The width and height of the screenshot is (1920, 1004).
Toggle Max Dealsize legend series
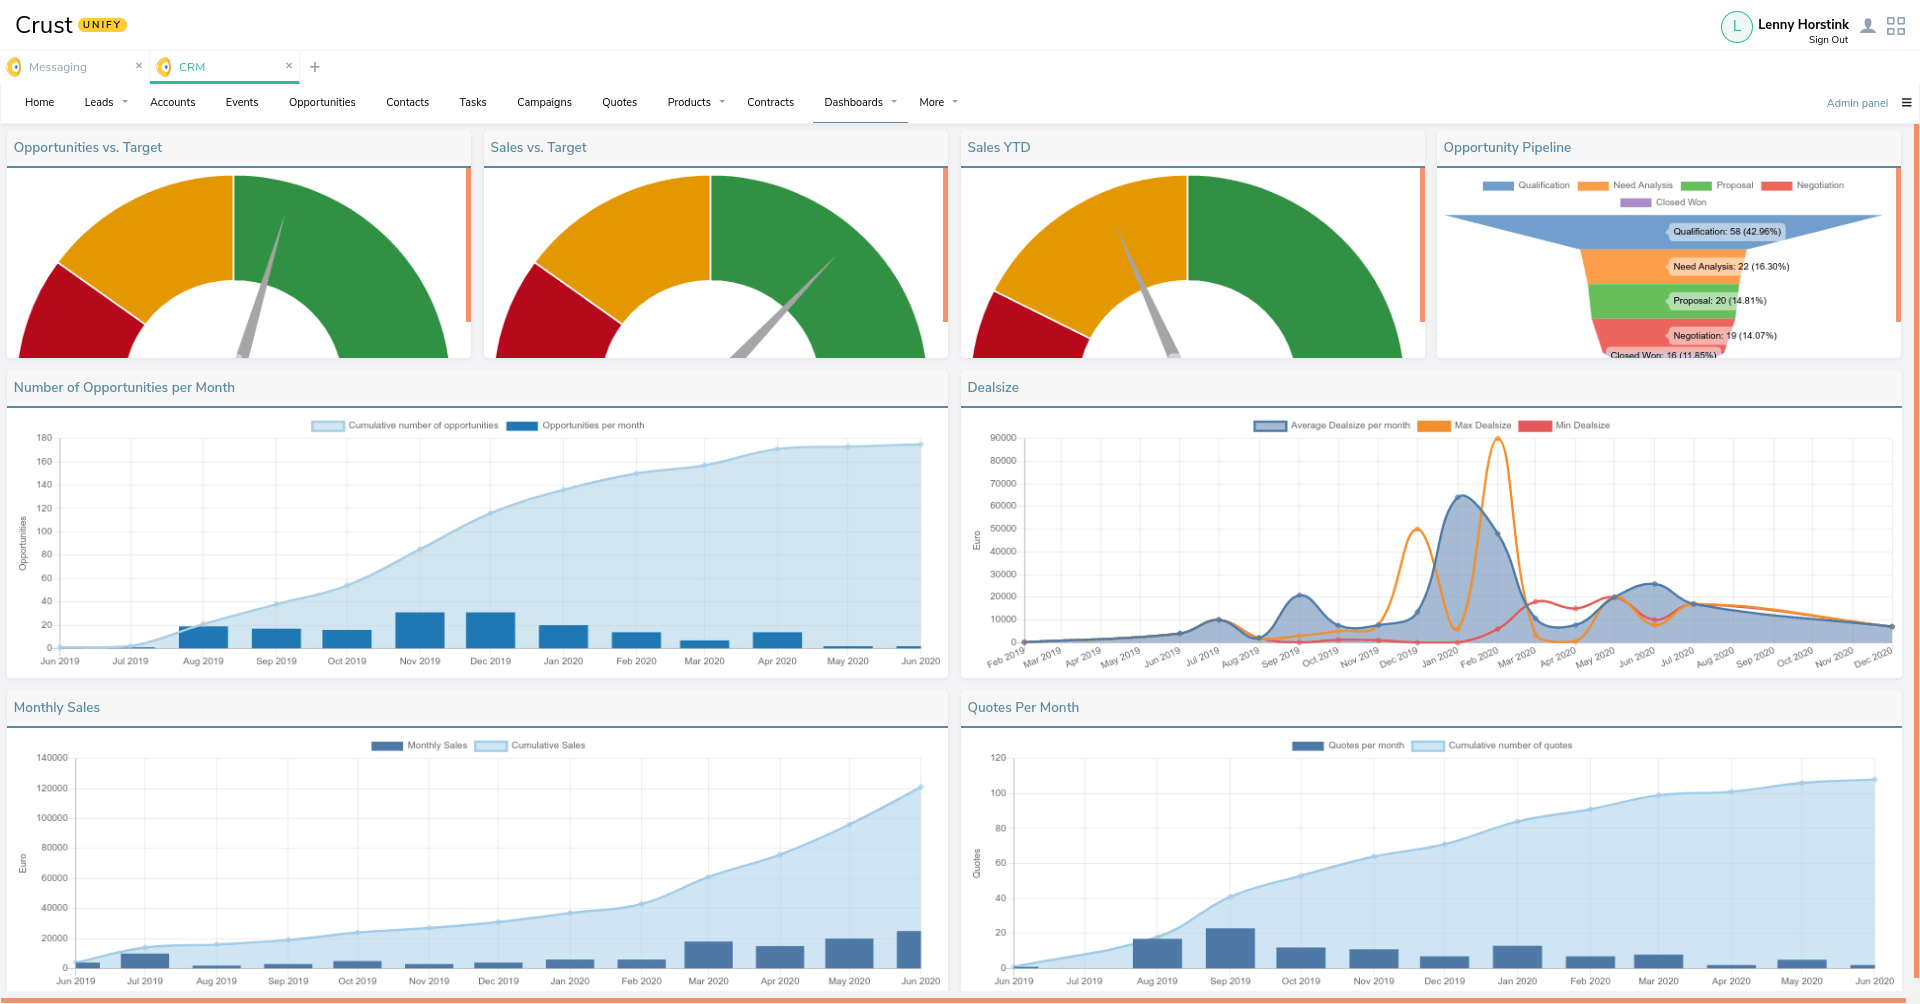click(1464, 426)
